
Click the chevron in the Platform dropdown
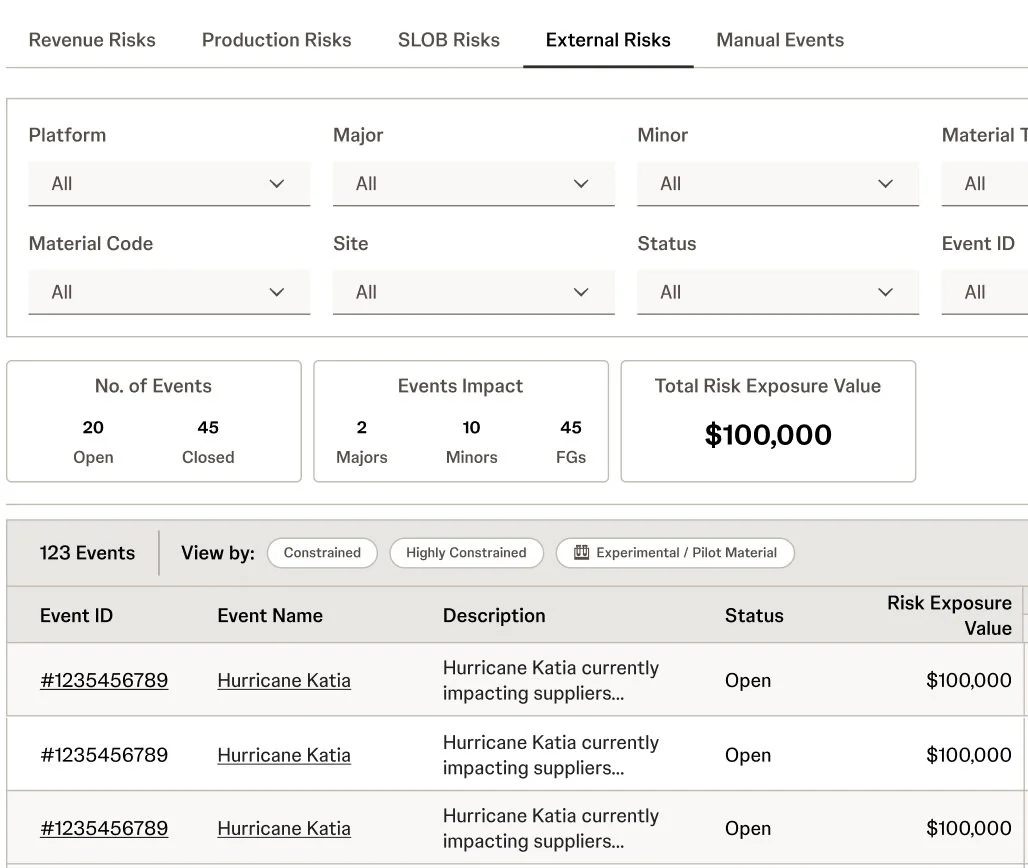277,184
